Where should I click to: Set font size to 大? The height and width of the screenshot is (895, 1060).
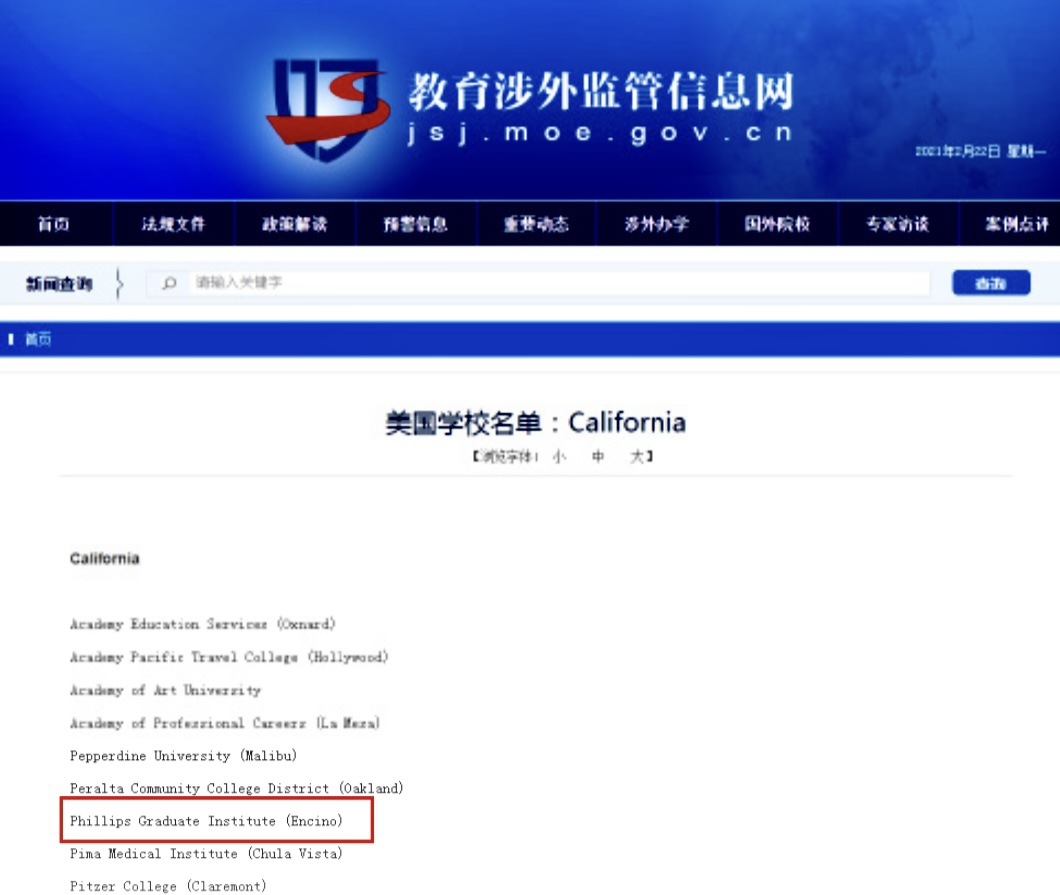pyautogui.click(x=637, y=457)
